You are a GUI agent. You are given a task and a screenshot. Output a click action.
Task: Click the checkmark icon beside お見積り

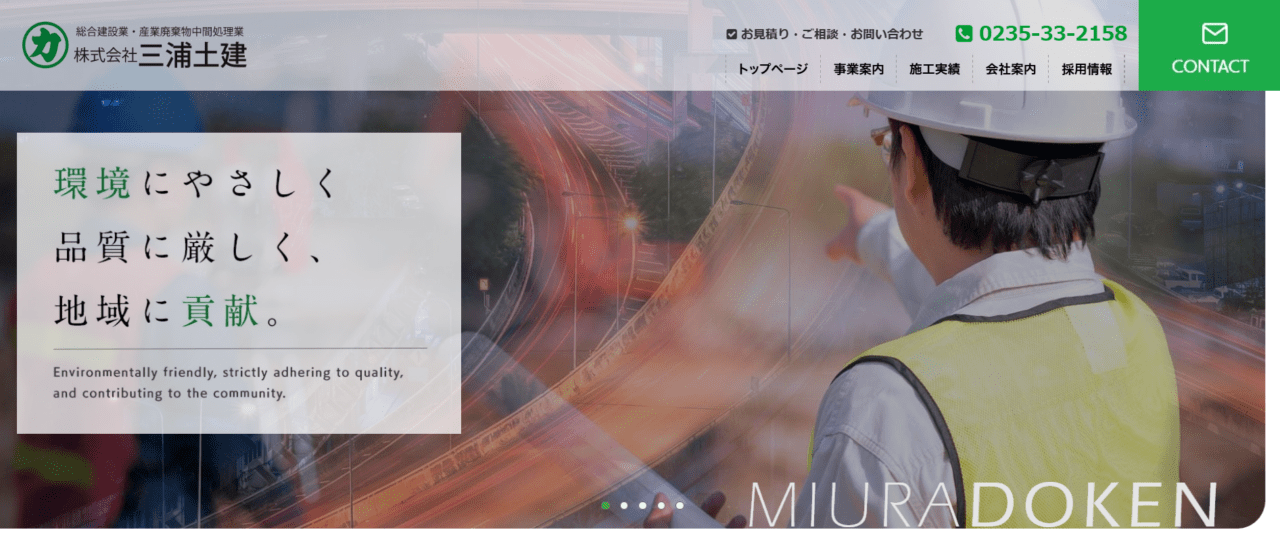(x=732, y=34)
